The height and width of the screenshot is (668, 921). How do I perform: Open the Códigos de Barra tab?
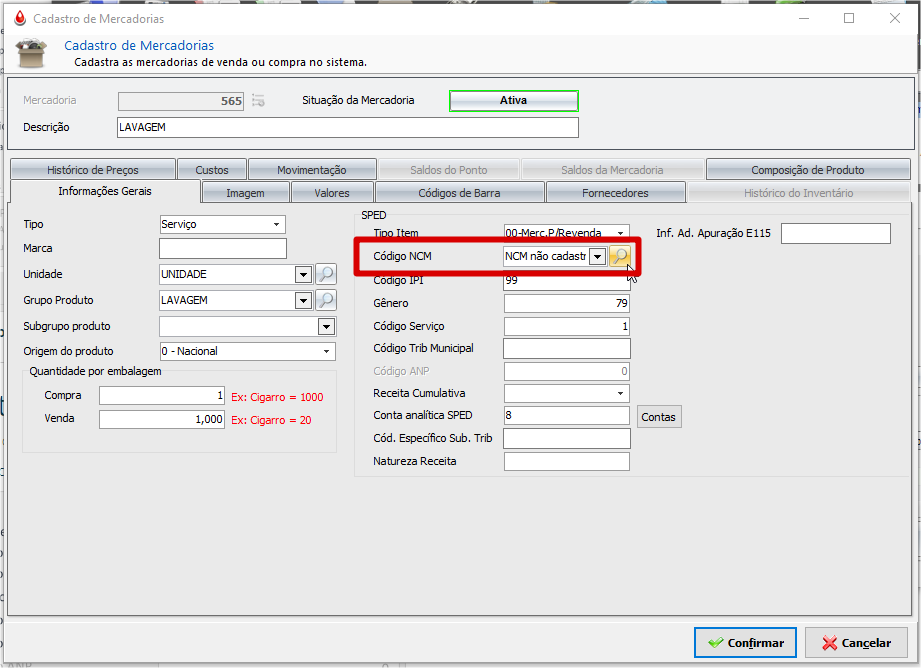(x=459, y=193)
